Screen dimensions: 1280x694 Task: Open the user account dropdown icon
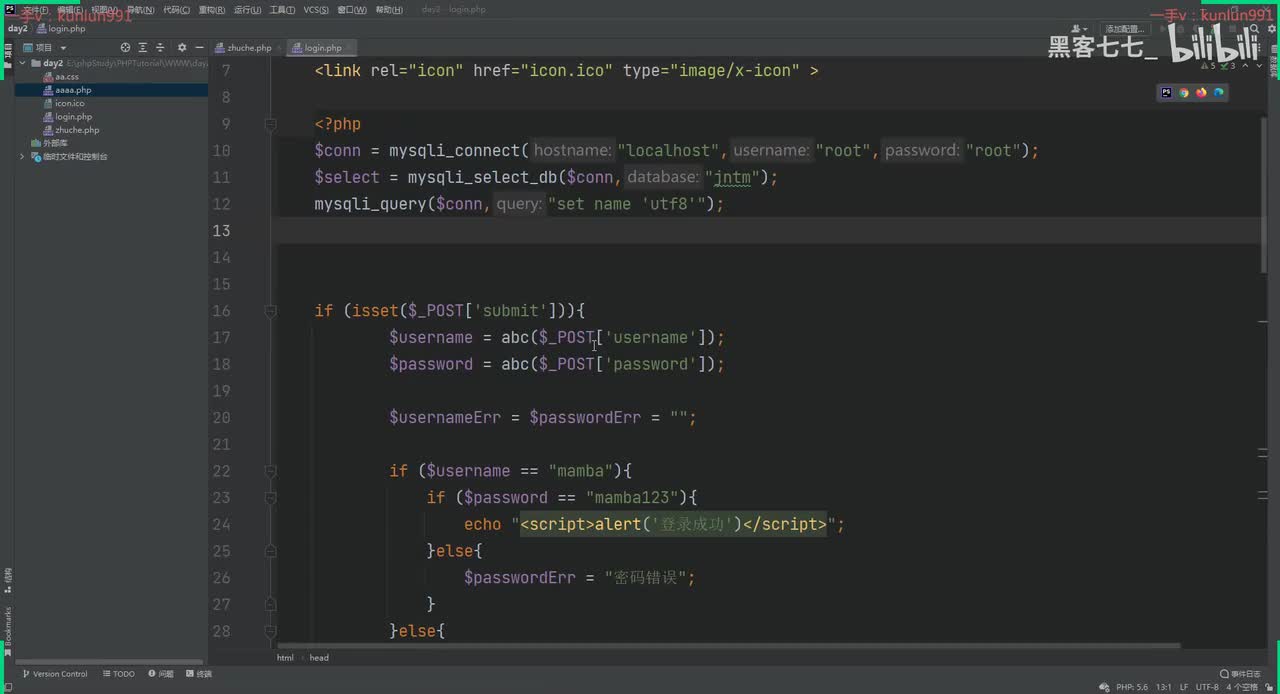click(1081, 28)
